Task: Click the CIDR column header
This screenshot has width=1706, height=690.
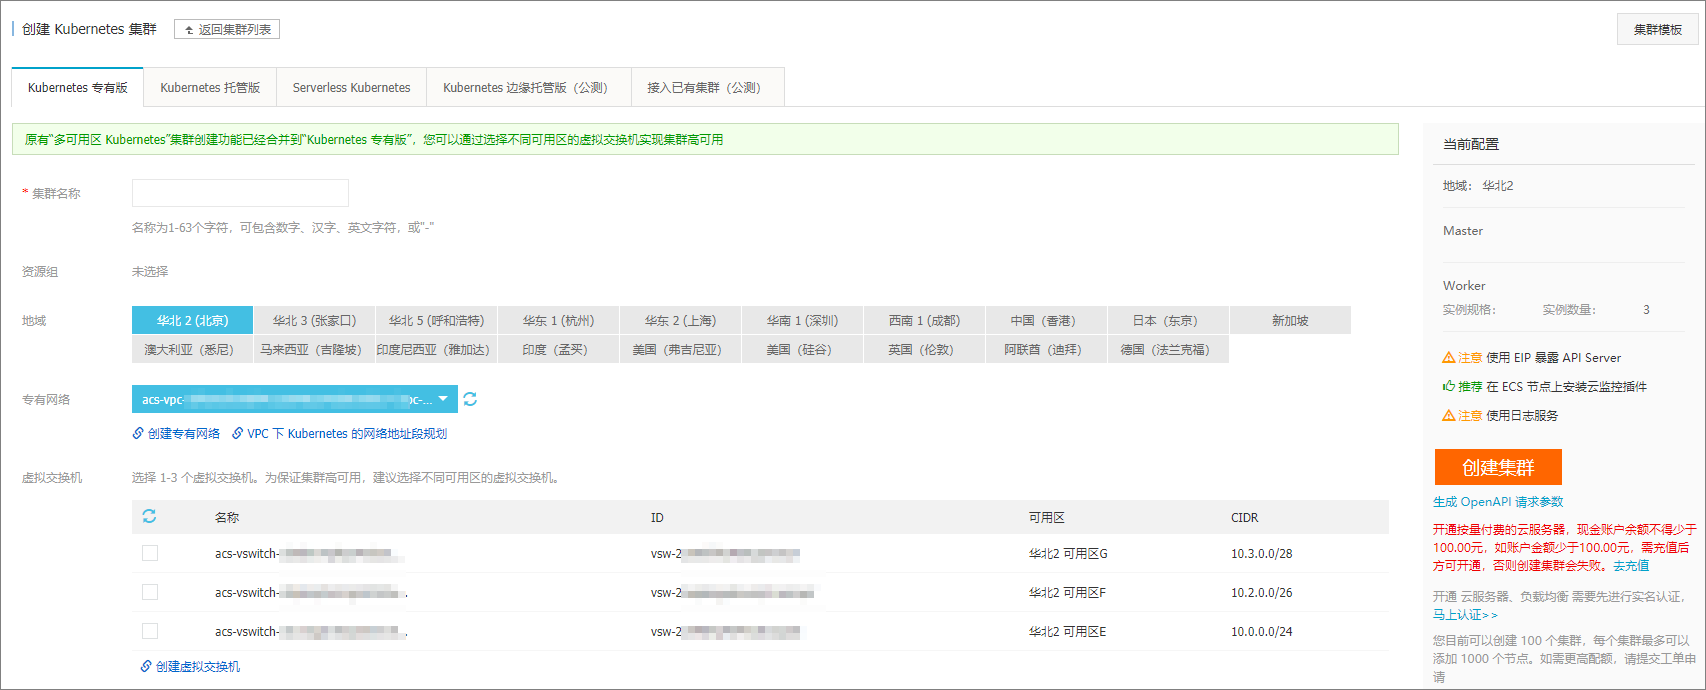Action: (x=1244, y=517)
